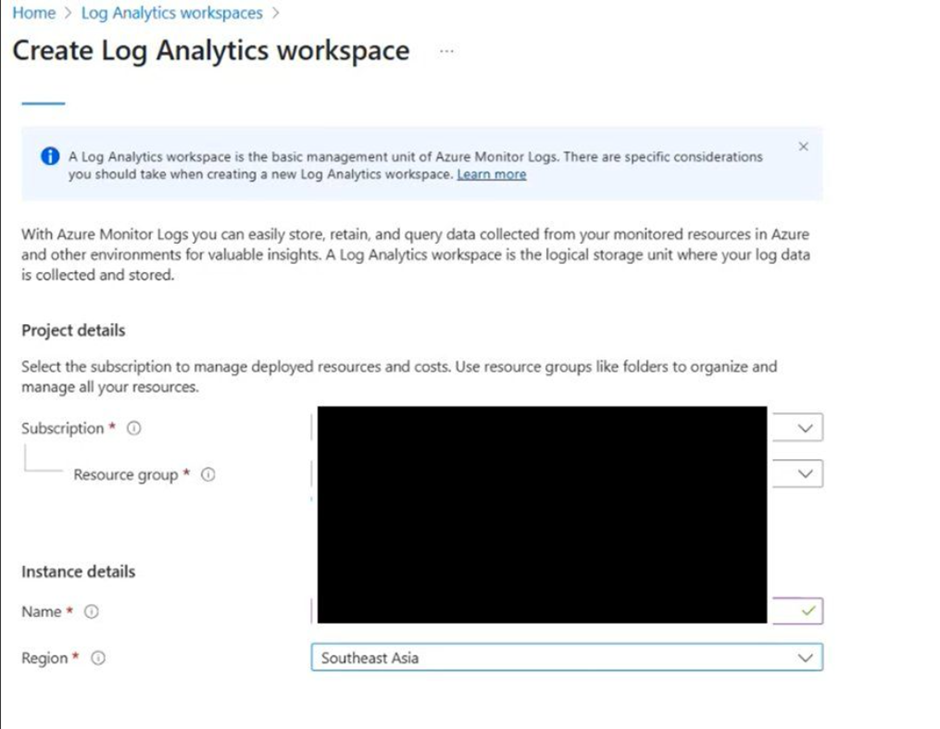
Task: Open Region dropdown using its chevron arrow
Action: (x=804, y=658)
